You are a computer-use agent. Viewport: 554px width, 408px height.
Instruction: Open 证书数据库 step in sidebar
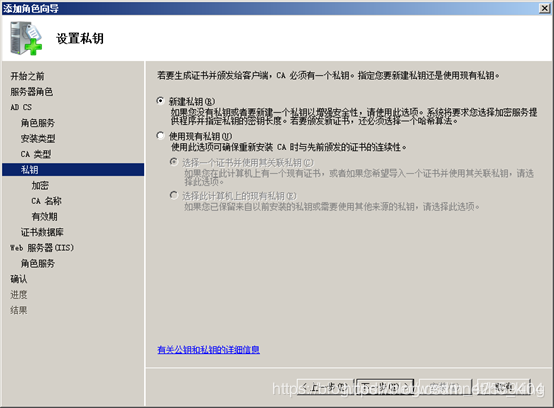pyautogui.click(x=42, y=232)
